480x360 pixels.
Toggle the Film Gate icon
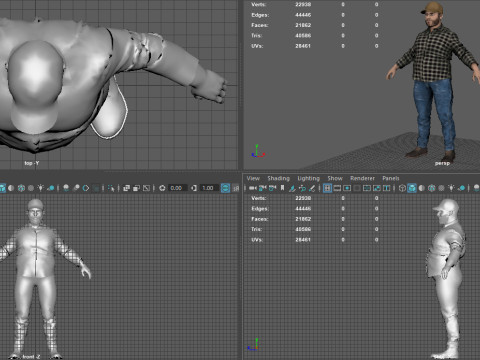click(x=337, y=188)
